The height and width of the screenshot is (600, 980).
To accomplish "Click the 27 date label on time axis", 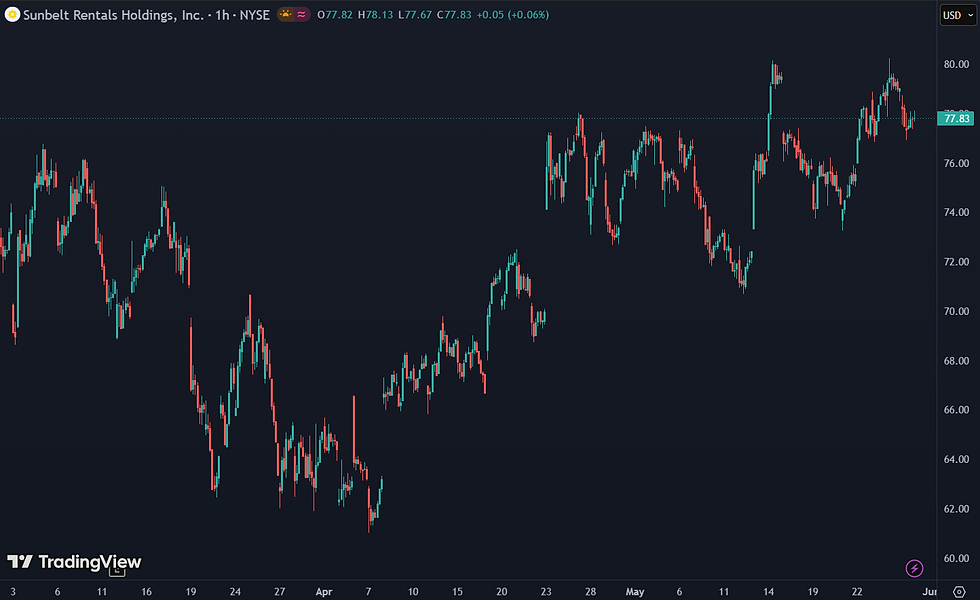I will pyautogui.click(x=279, y=591).
